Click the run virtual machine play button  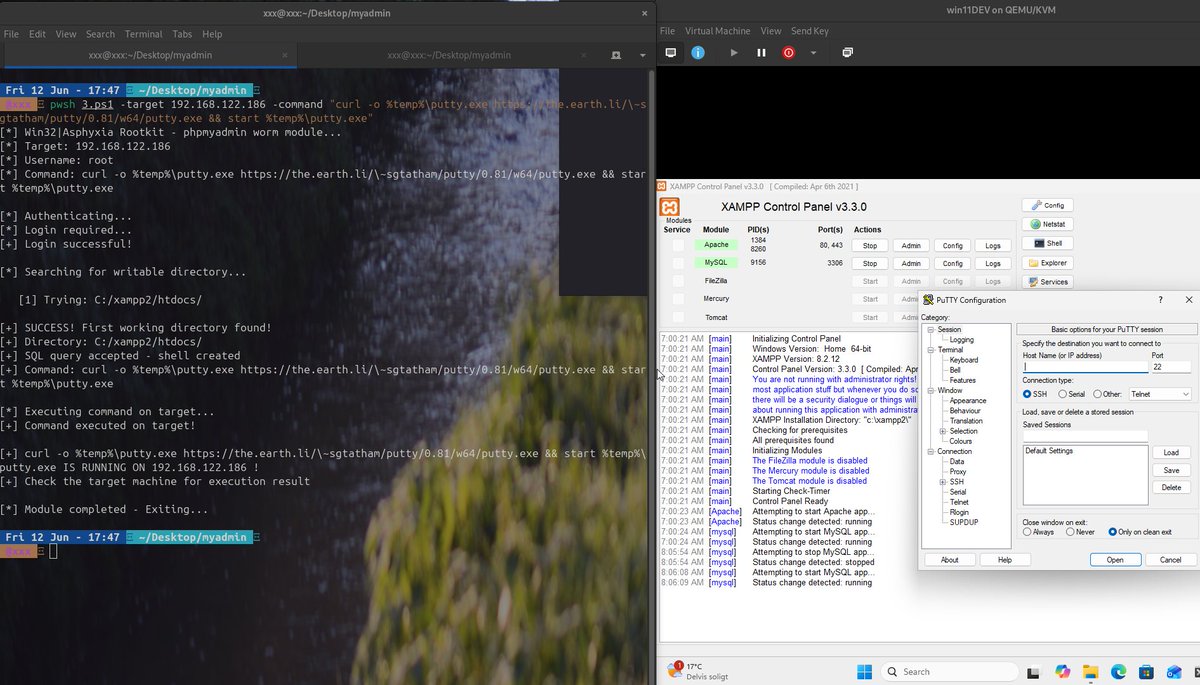pos(734,52)
